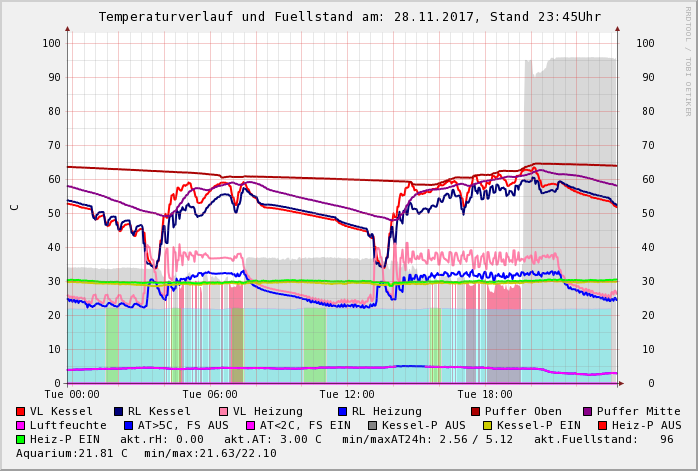Click the Puffer Oben legend swatch
Screen dimensions: 698x471
pyautogui.click(x=476, y=412)
